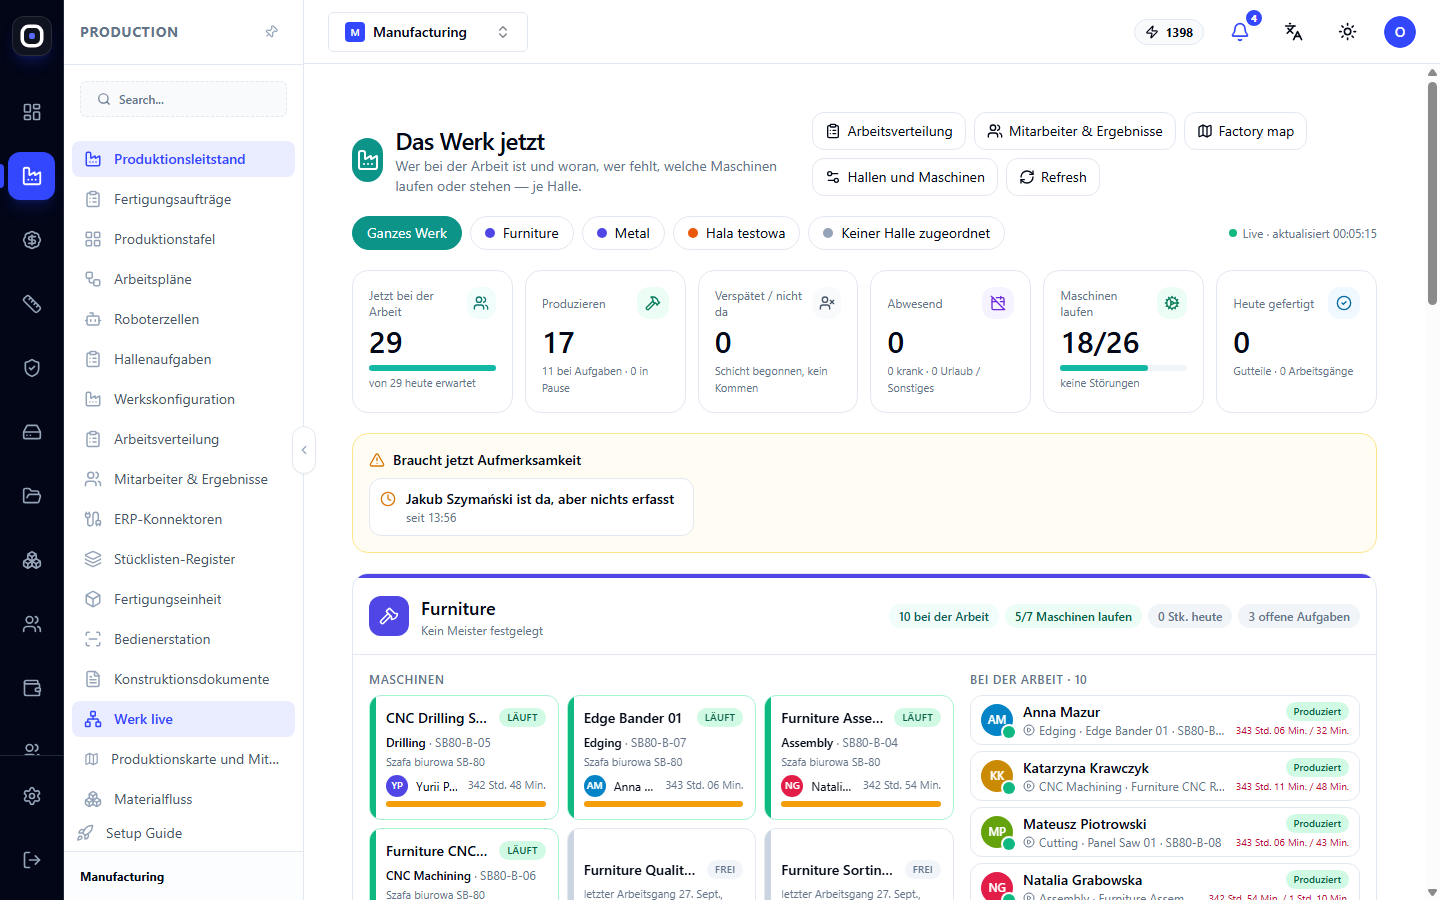
Task: Open Produktionstafel in sidebar
Action: click(x=183, y=239)
